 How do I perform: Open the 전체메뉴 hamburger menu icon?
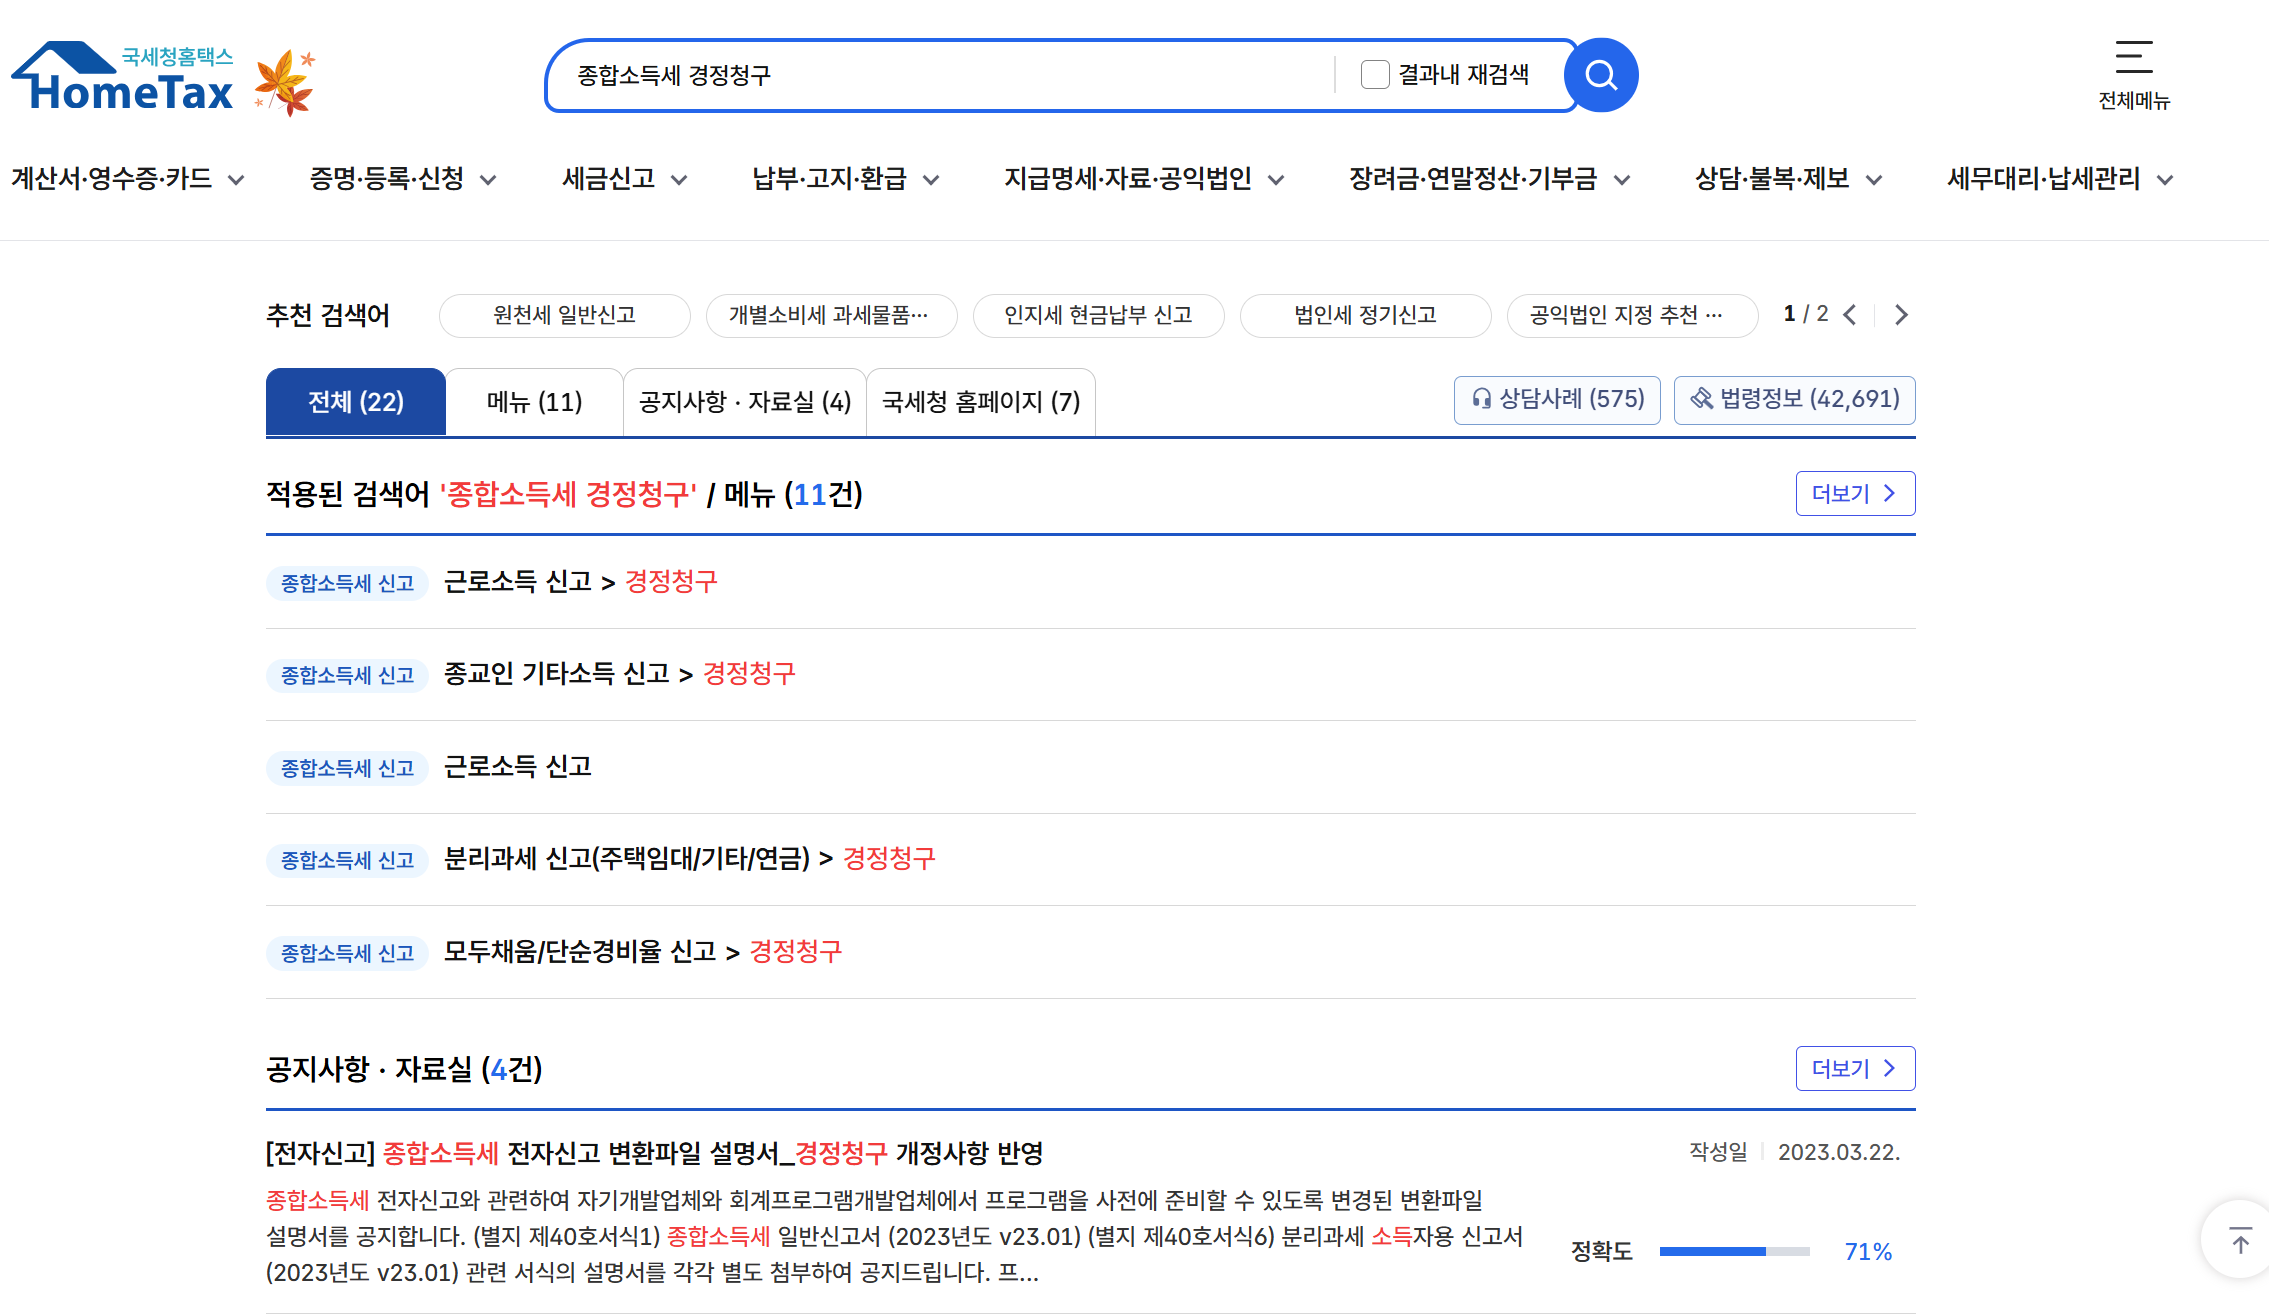[2133, 58]
